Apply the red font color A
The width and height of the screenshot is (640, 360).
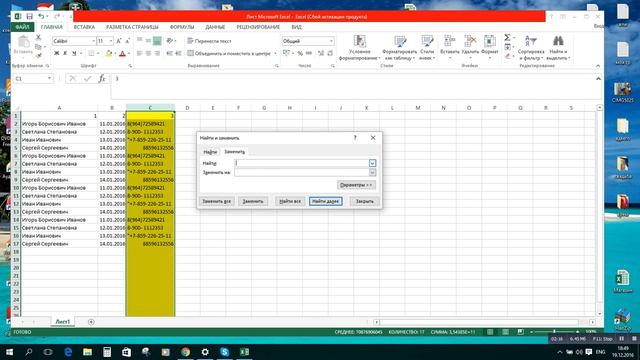tap(122, 53)
